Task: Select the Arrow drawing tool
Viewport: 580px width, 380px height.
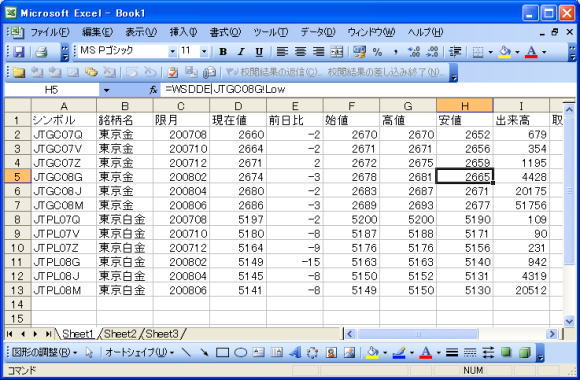Action: pyautogui.click(x=204, y=353)
